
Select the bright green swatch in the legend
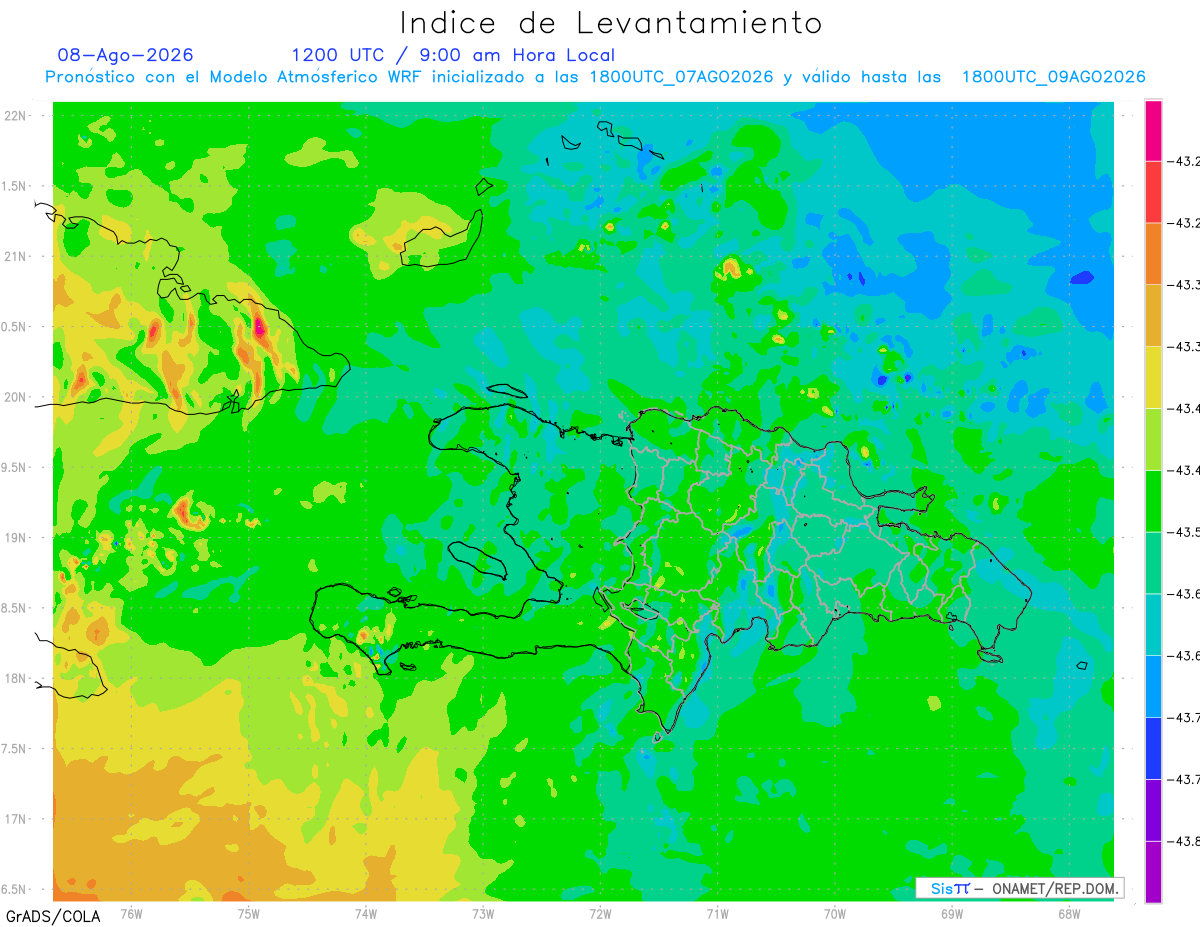coord(1153,501)
